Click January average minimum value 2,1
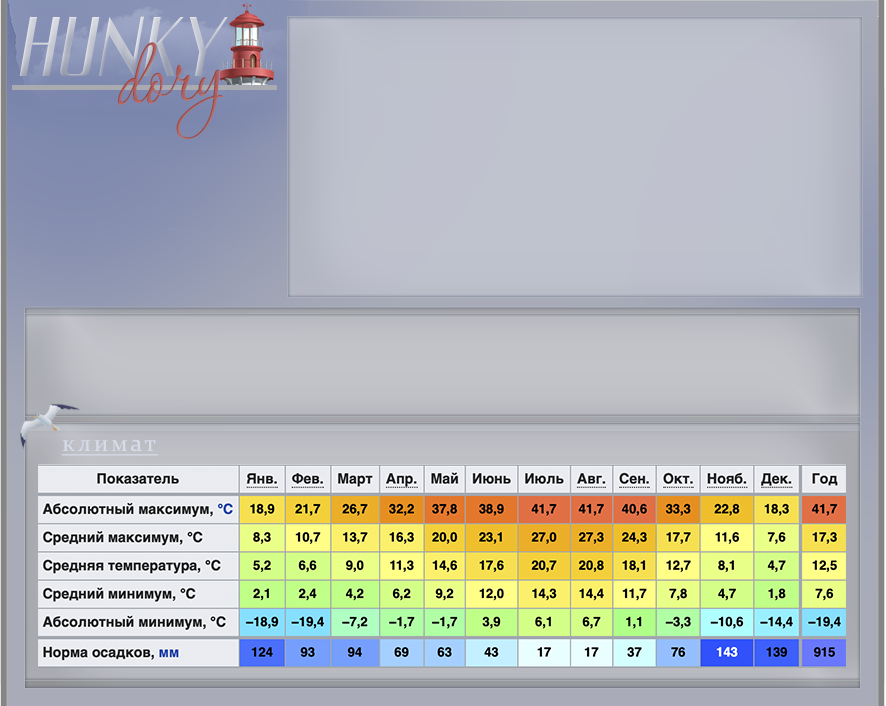This screenshot has height=706, width=886. tap(262, 594)
